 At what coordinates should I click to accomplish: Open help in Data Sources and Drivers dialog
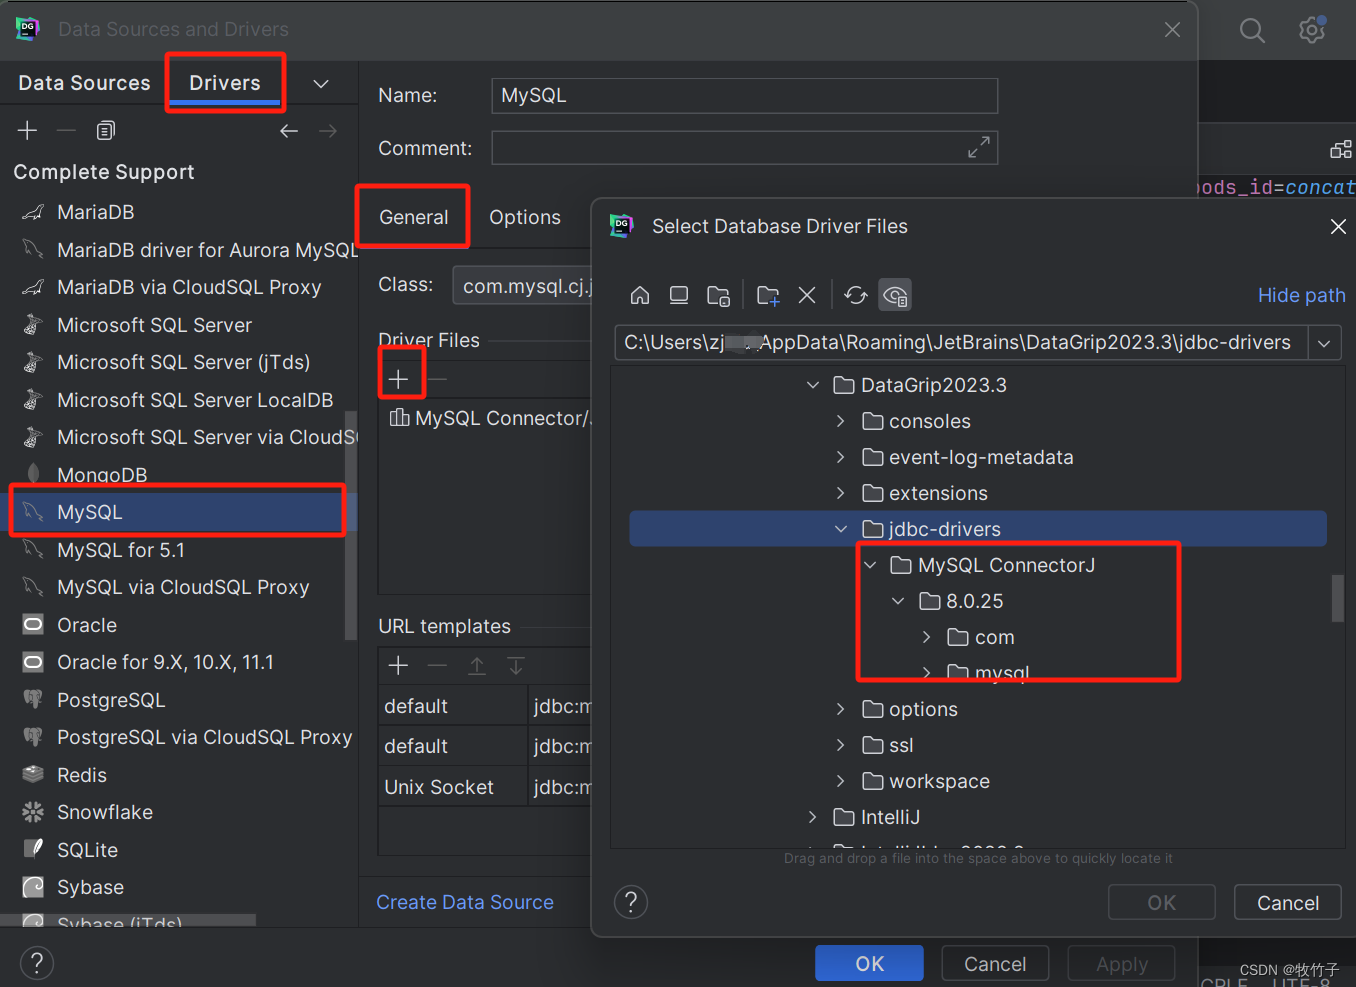(x=37, y=963)
